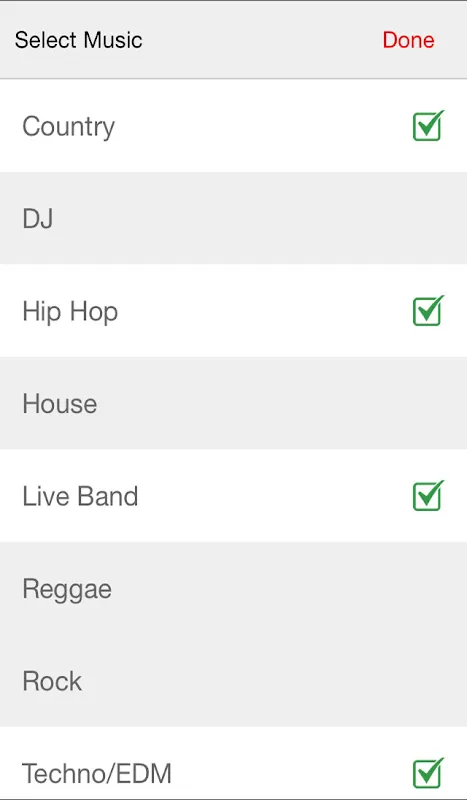Tap the Techno/EDM label text
Image resolution: width=467 pixels, height=800 pixels.
point(96,773)
